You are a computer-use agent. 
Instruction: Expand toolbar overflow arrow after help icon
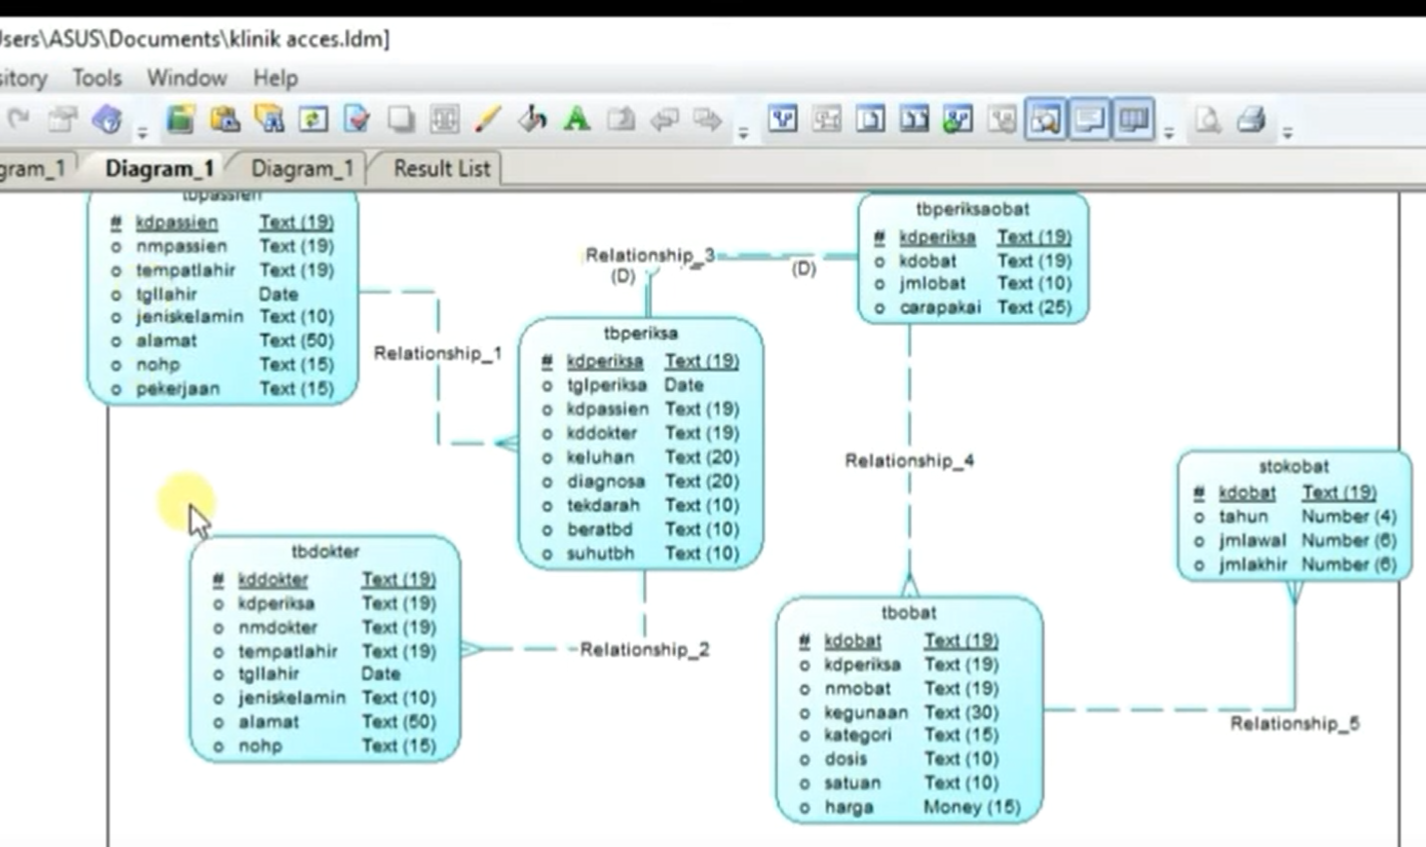(142, 132)
